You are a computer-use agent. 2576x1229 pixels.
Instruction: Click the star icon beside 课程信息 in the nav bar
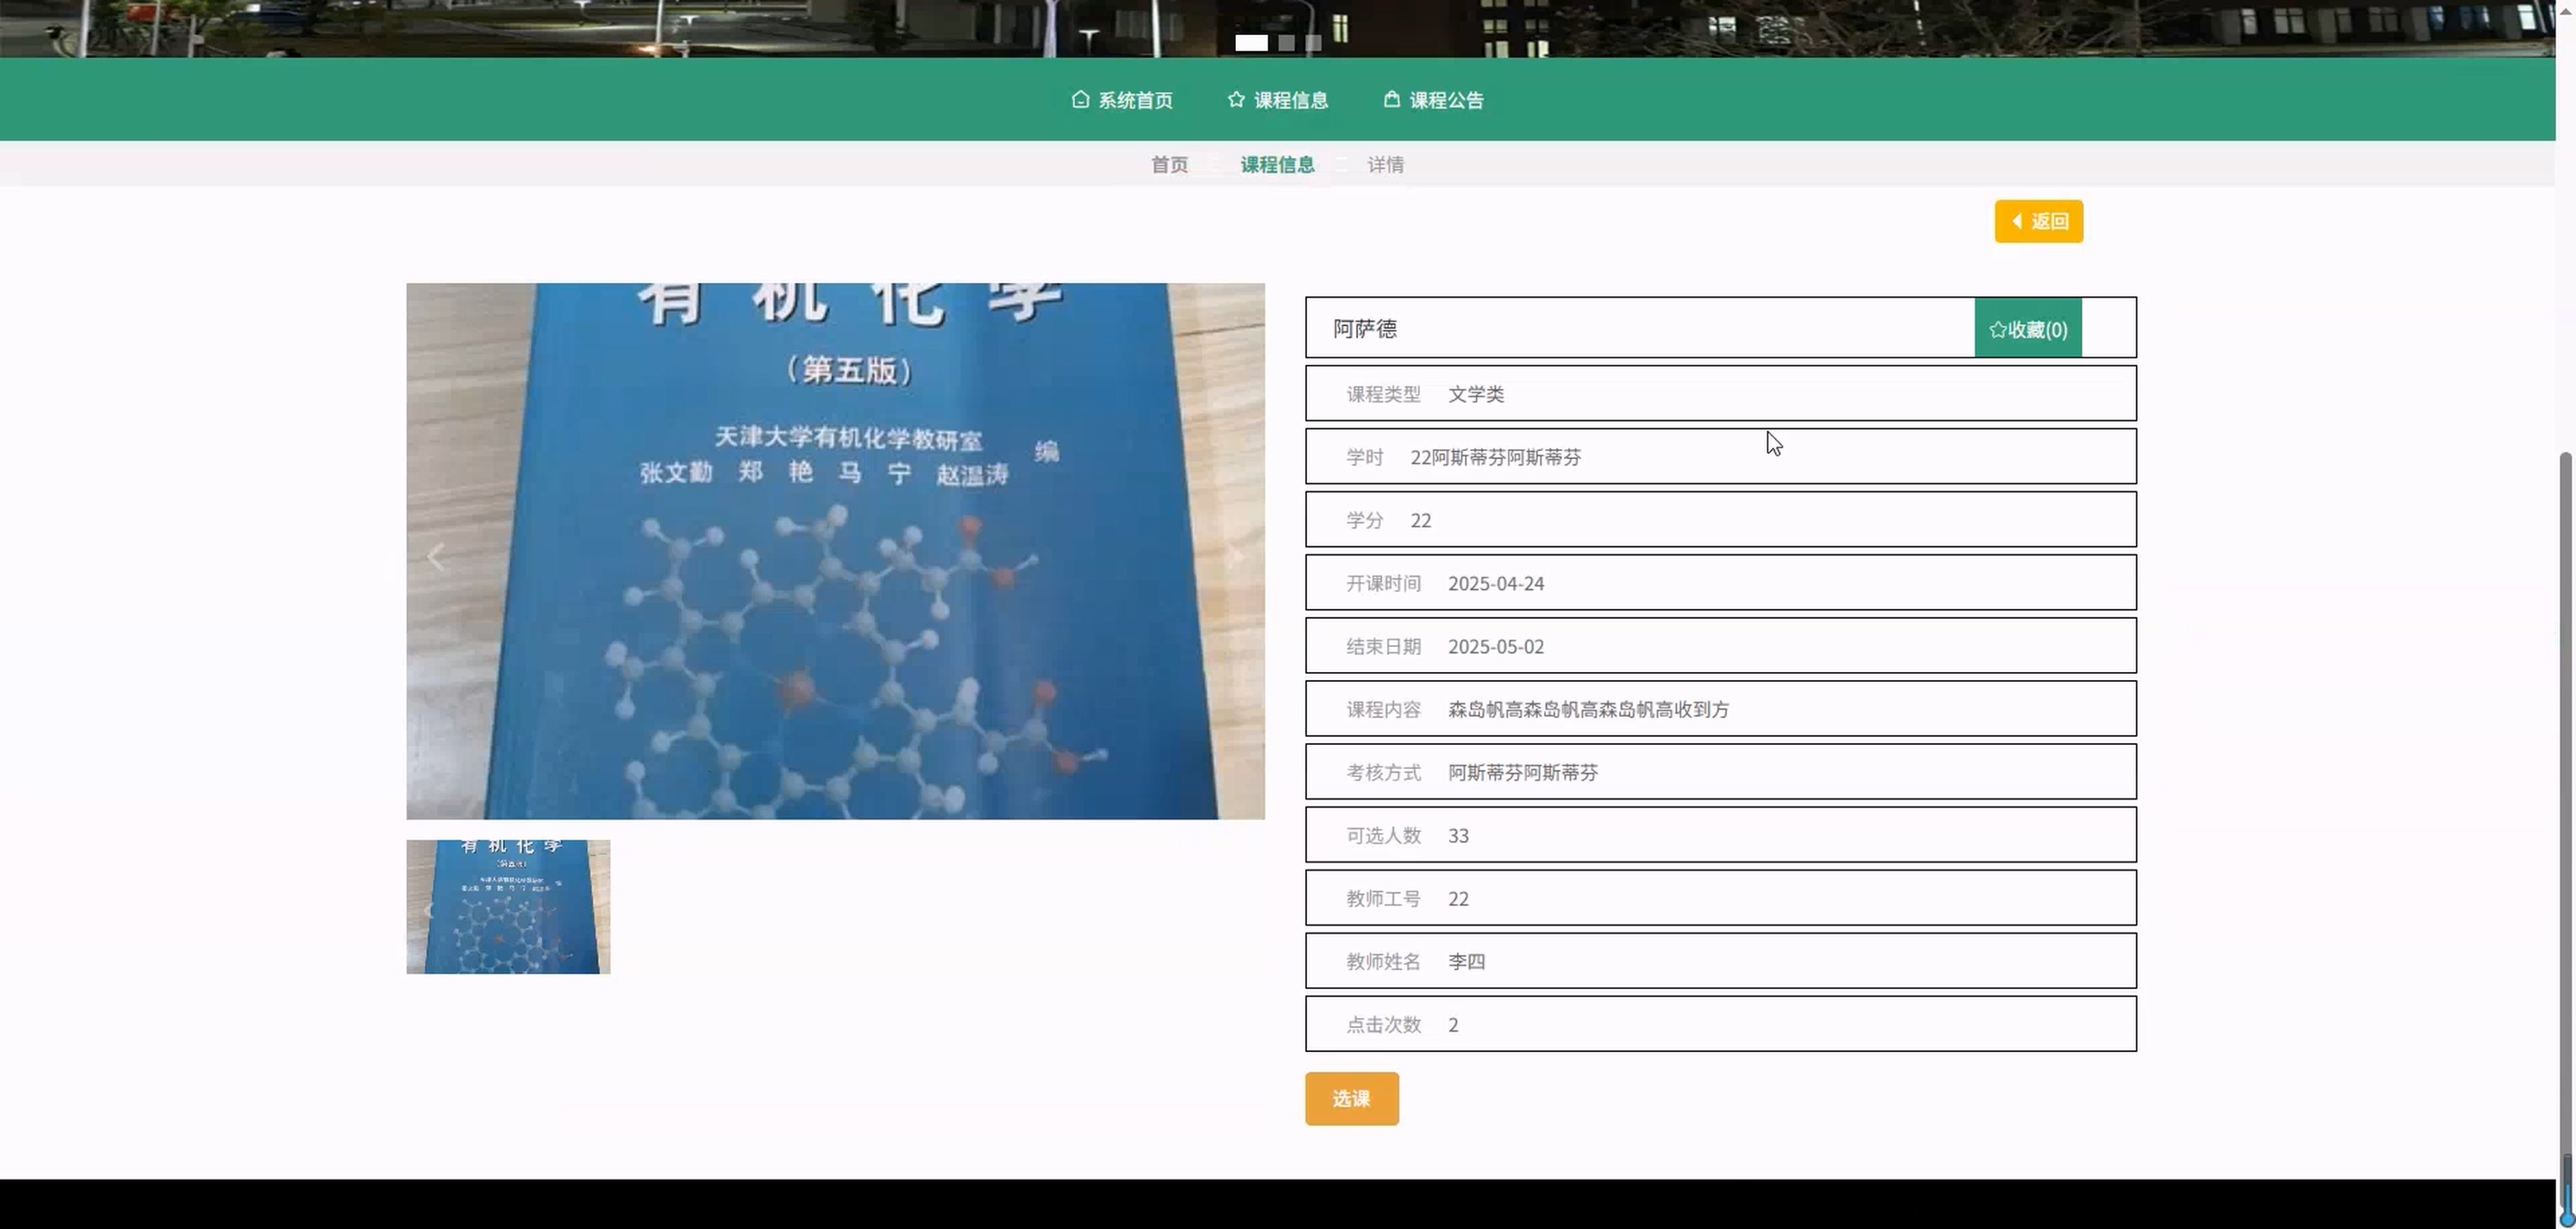1236,99
